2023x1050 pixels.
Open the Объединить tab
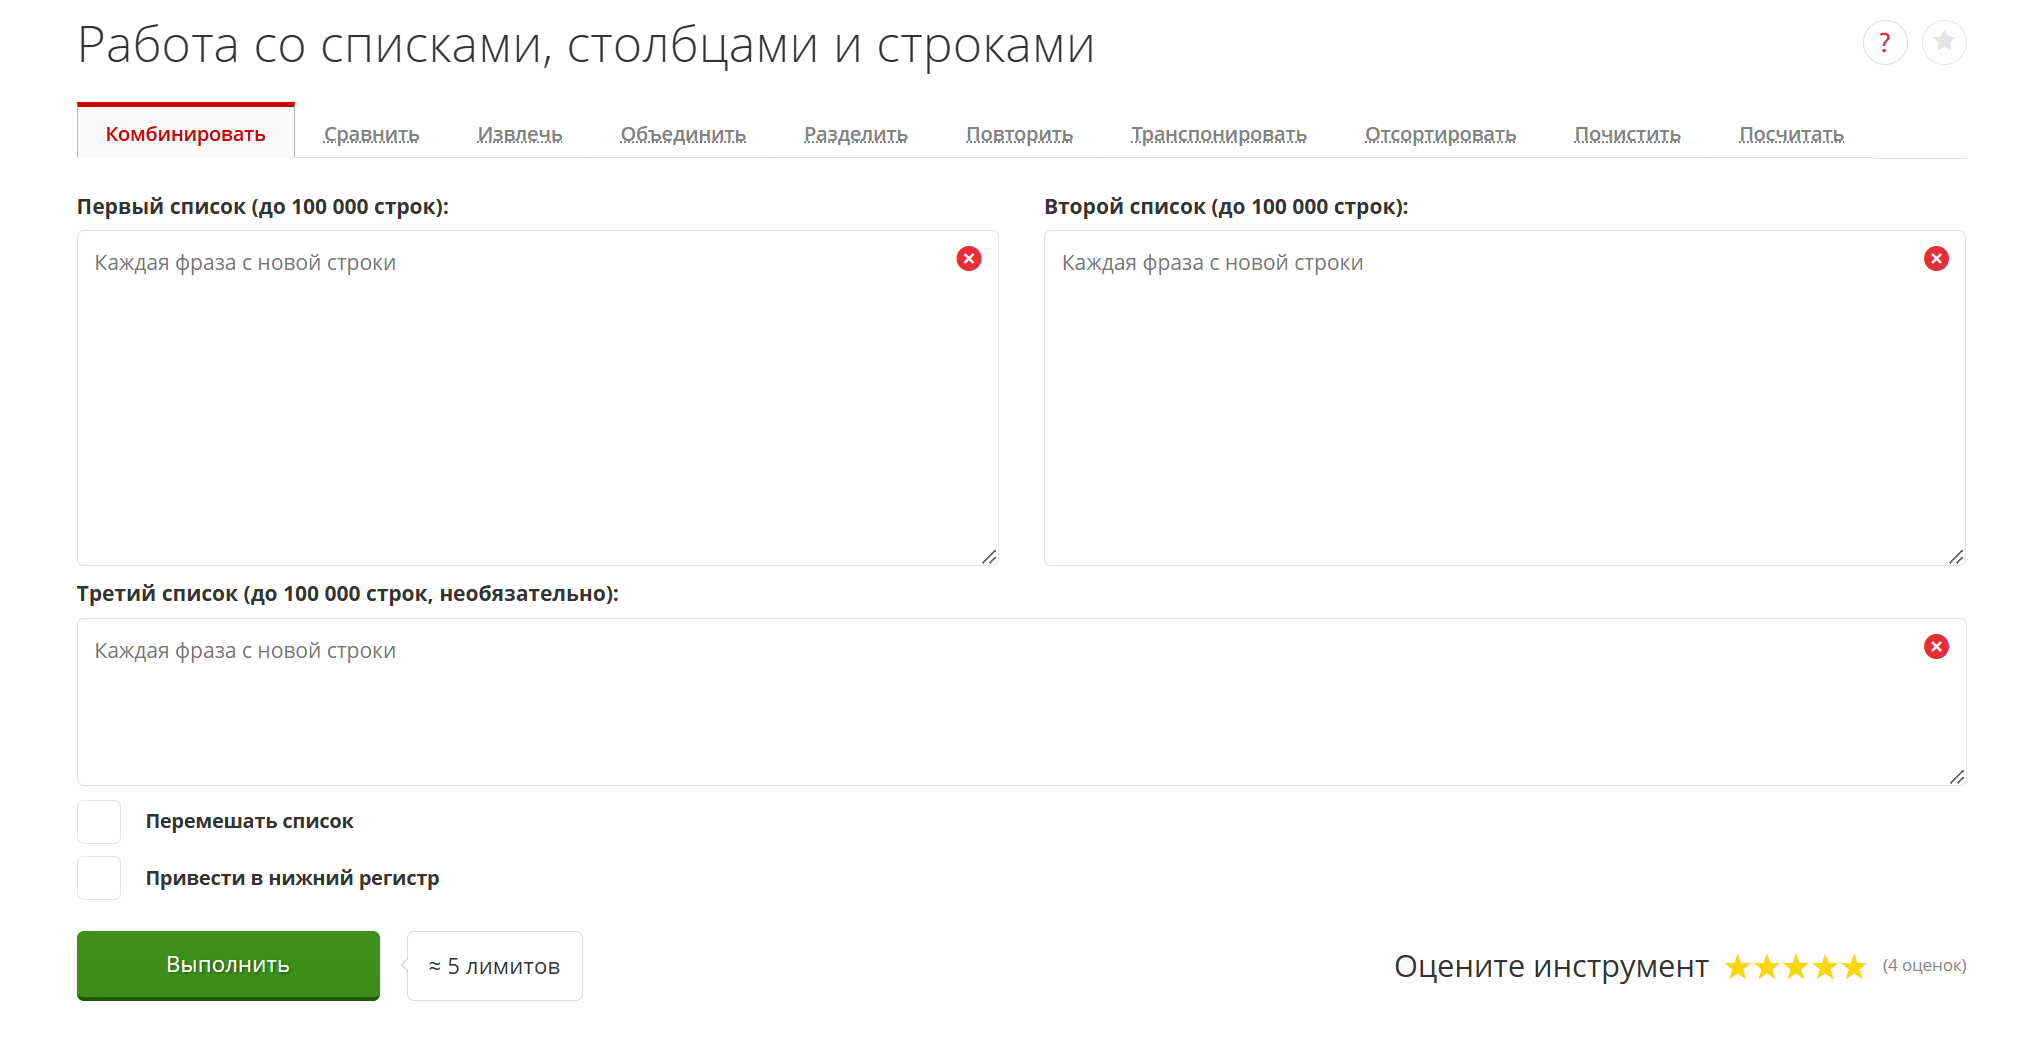point(683,134)
